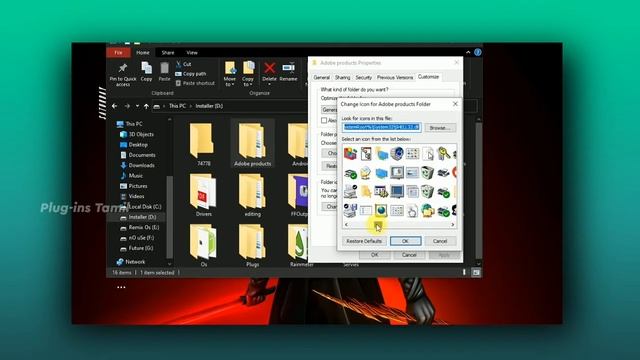640x360 pixels.
Task: Click the navigation pane vertical scrollbar thumb
Action: pos(169,216)
